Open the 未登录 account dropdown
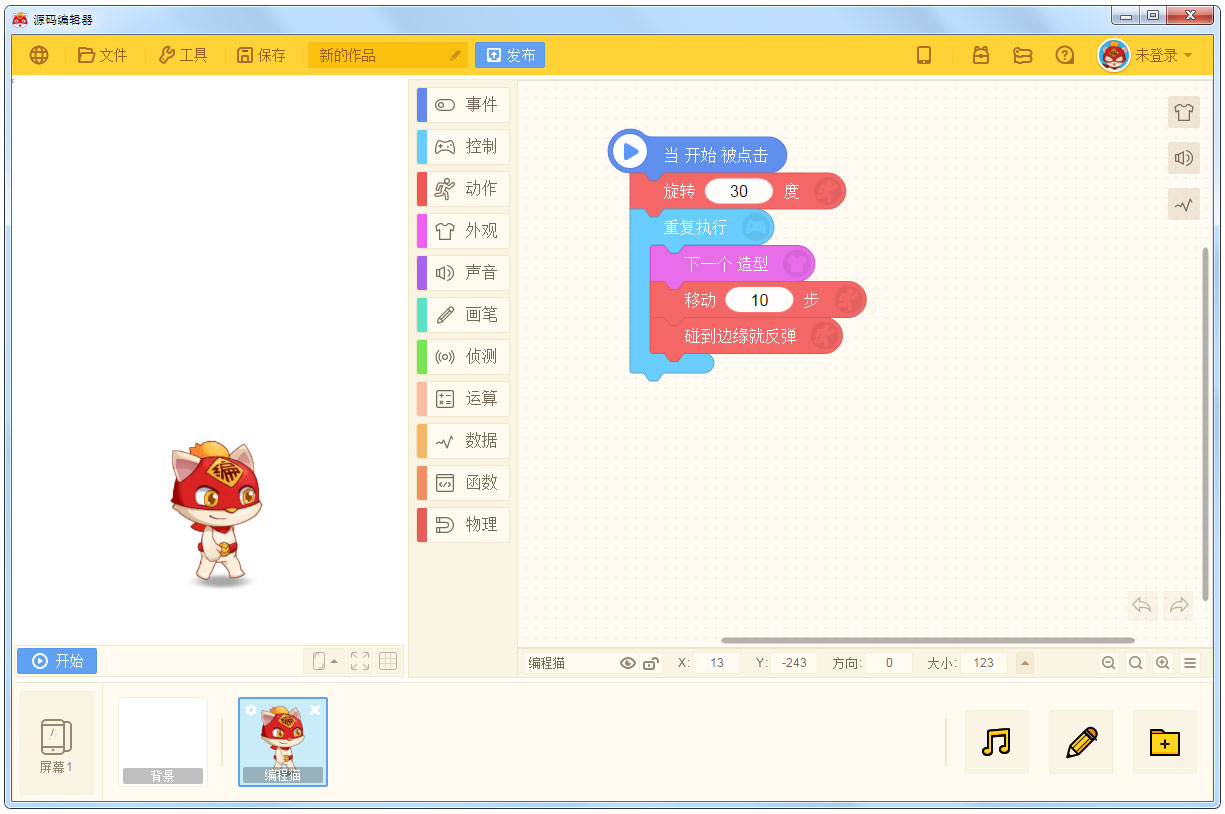 click(1164, 55)
